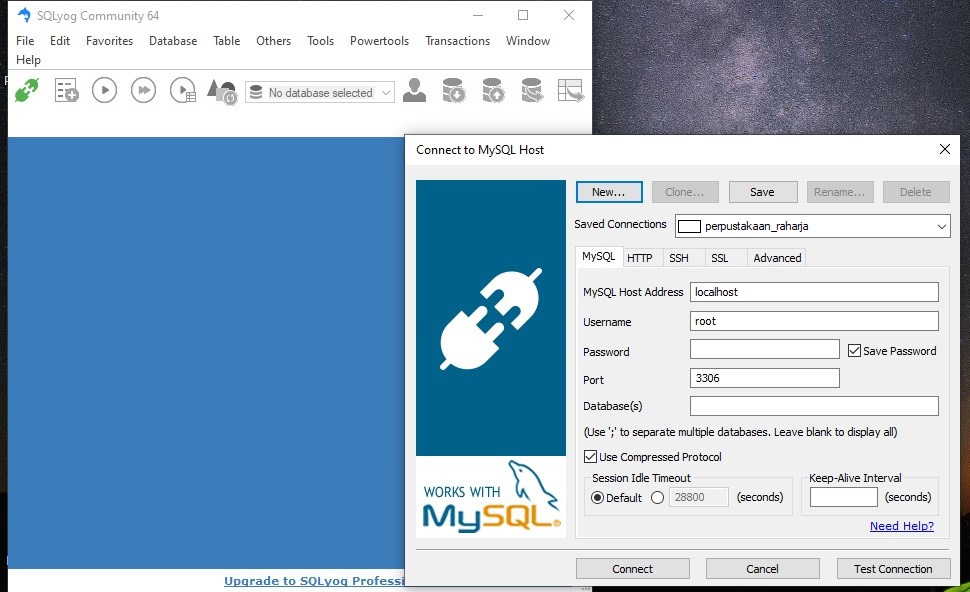
Task: Click the green plug new connection icon
Action: (27, 90)
